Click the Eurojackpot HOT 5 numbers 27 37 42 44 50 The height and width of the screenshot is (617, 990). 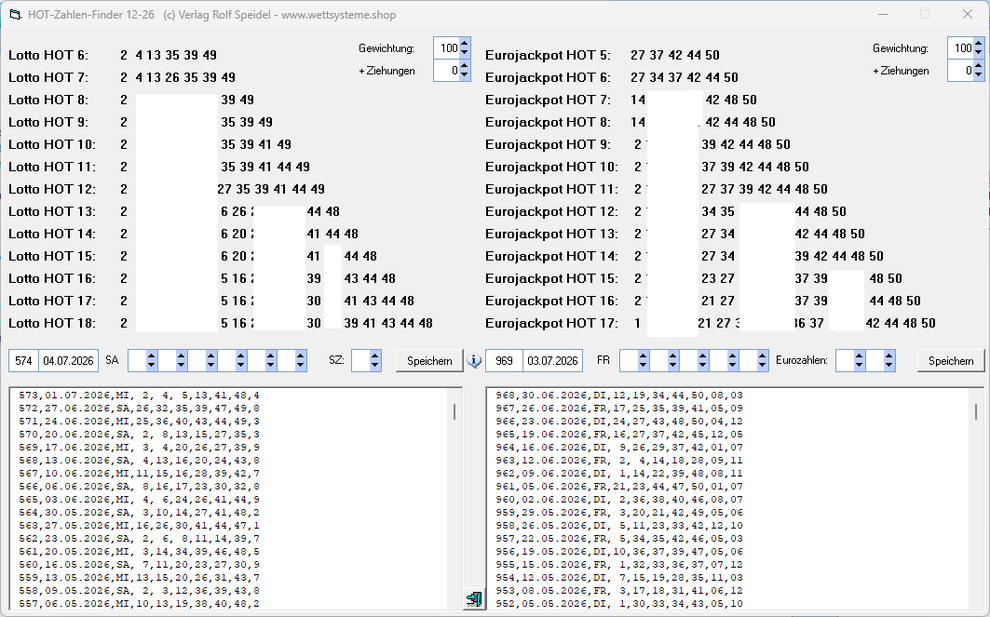675,56
